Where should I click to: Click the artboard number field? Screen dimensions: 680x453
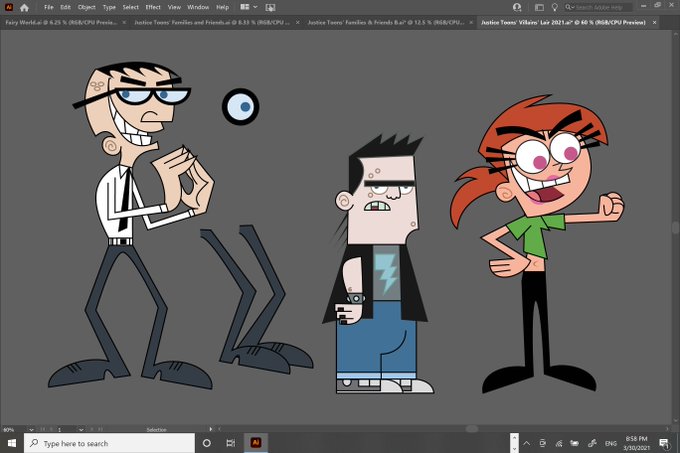pos(66,430)
